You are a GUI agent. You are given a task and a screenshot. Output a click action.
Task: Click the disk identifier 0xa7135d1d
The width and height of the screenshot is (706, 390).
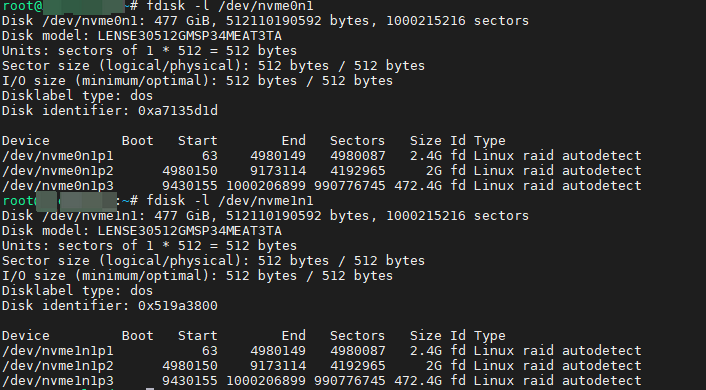[x=177, y=110]
